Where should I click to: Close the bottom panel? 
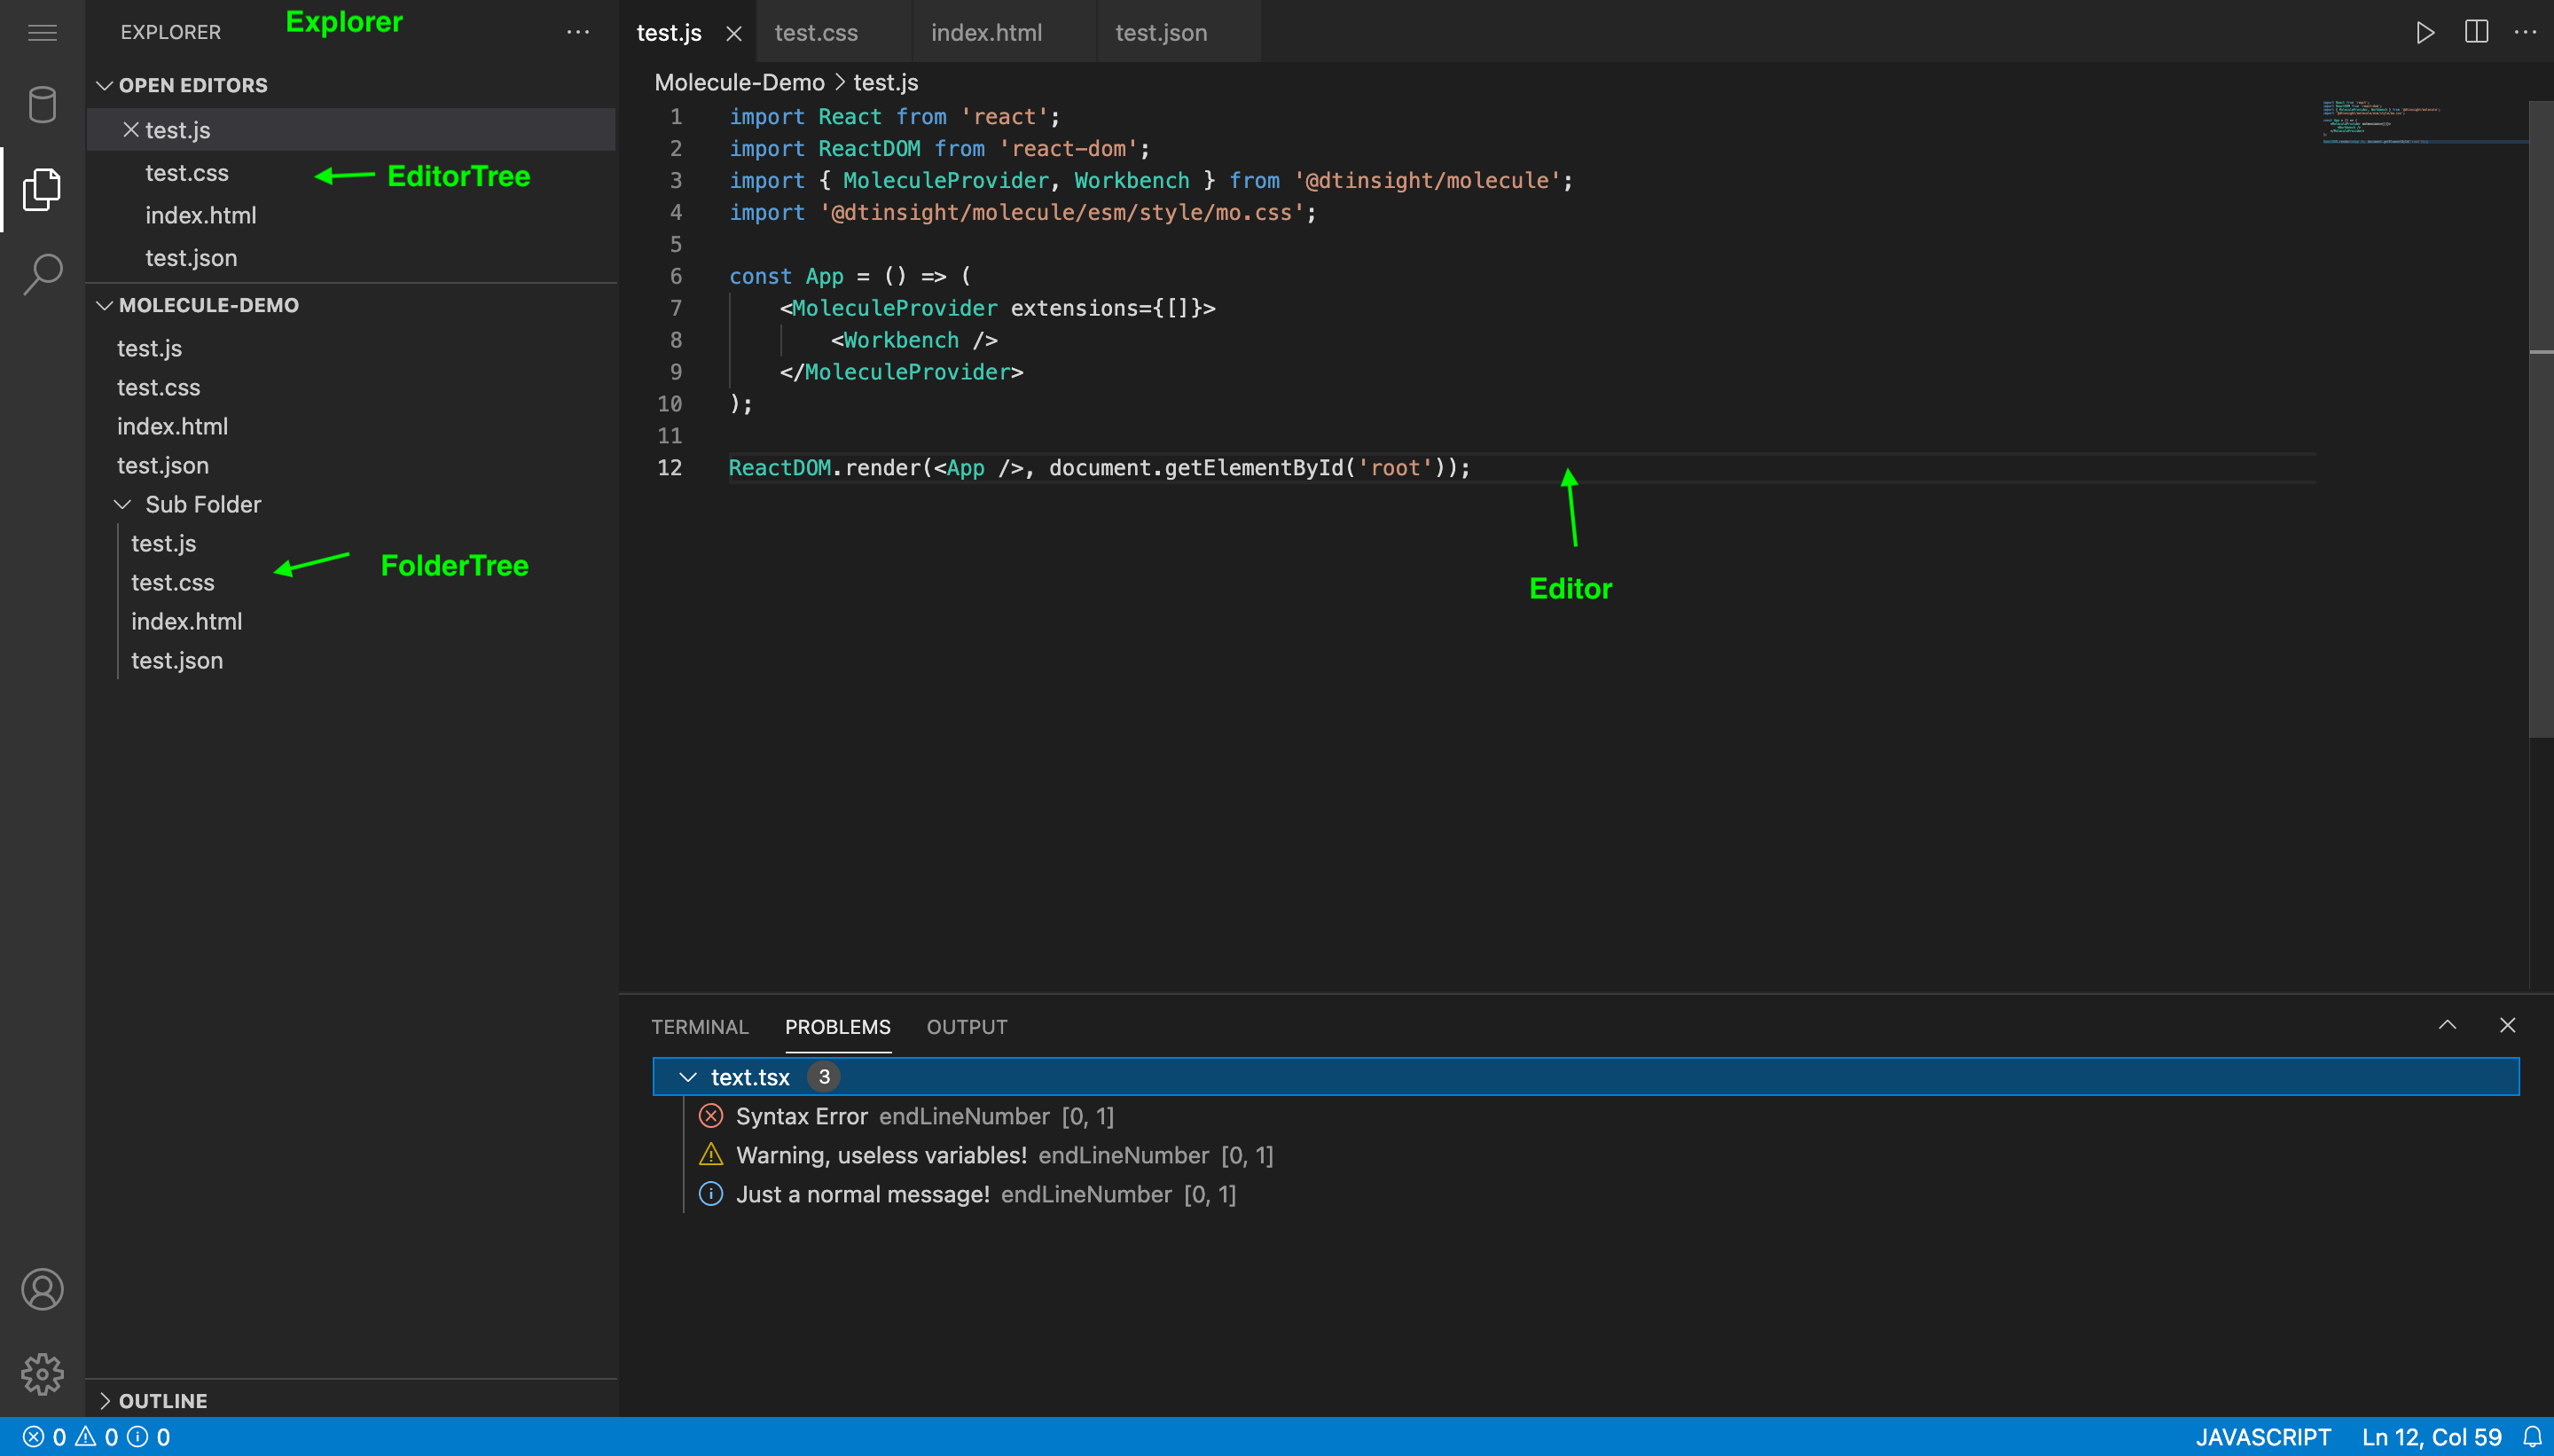(x=2507, y=1025)
